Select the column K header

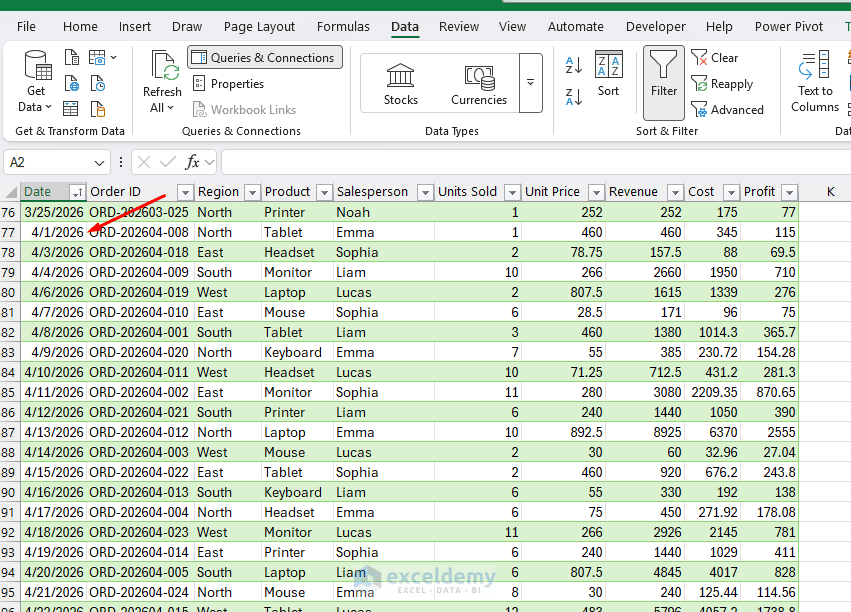830,192
